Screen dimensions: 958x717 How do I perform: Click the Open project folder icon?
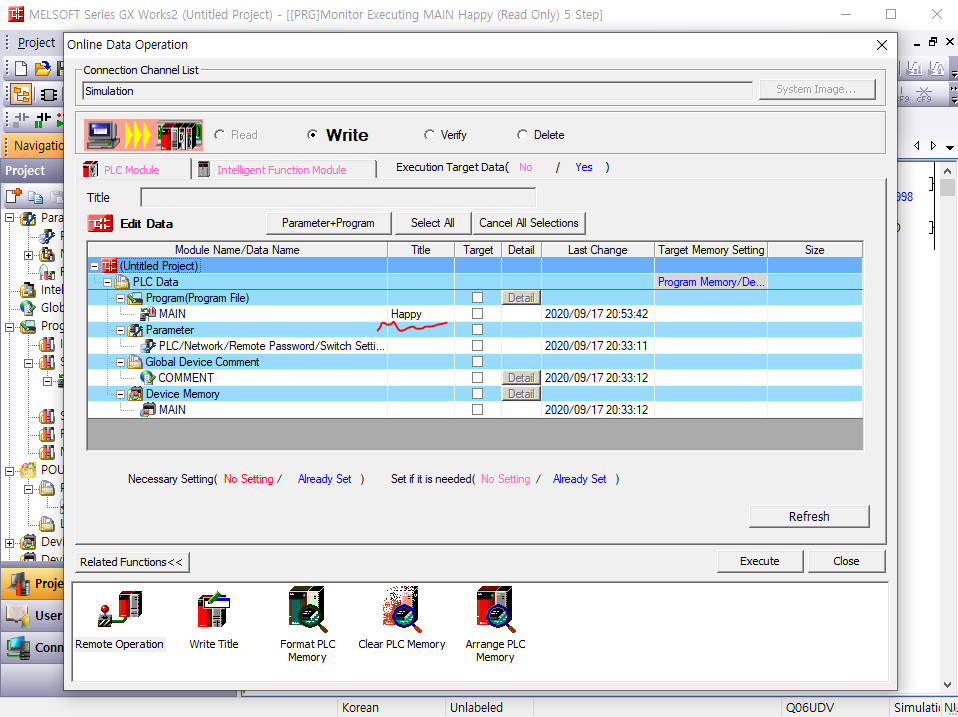(42, 68)
